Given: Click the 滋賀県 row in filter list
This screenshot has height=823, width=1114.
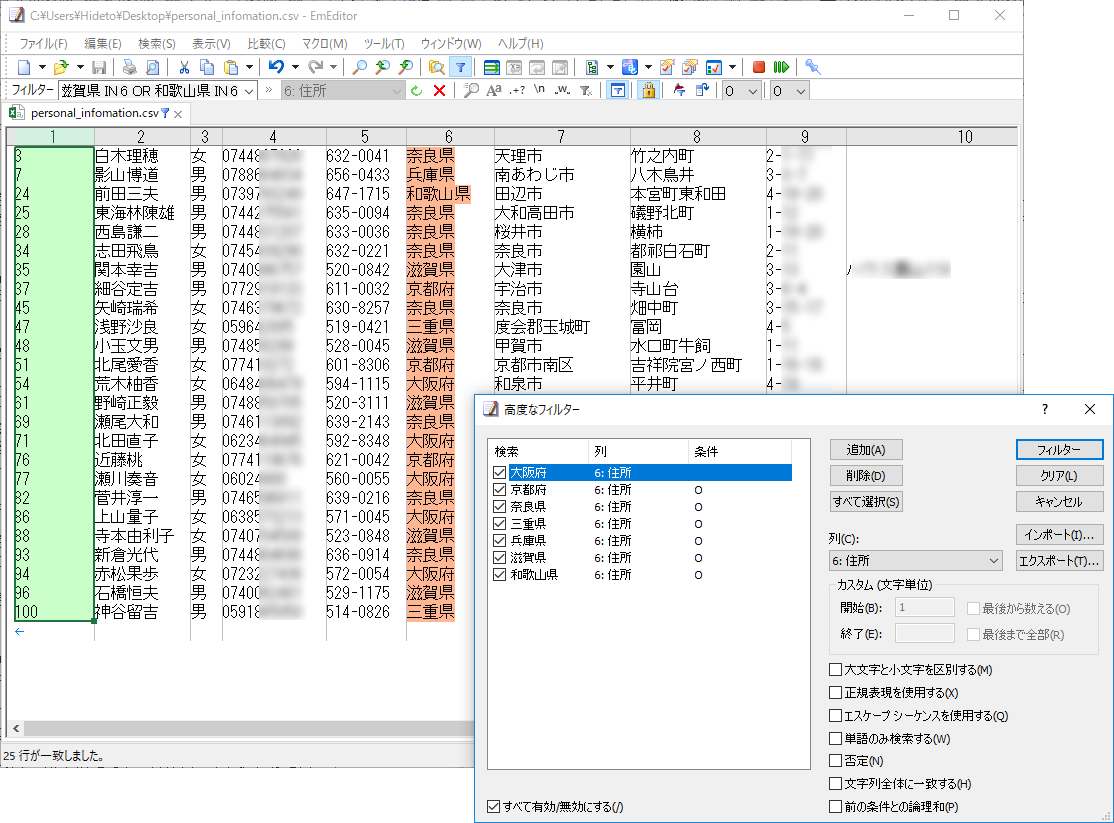Looking at the screenshot, I should click(640, 558).
